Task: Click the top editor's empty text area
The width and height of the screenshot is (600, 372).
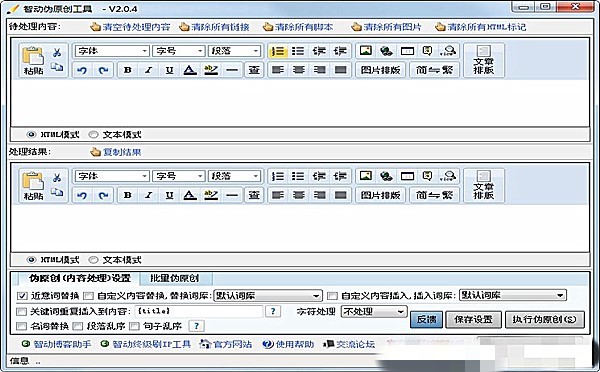Action: click(300, 103)
